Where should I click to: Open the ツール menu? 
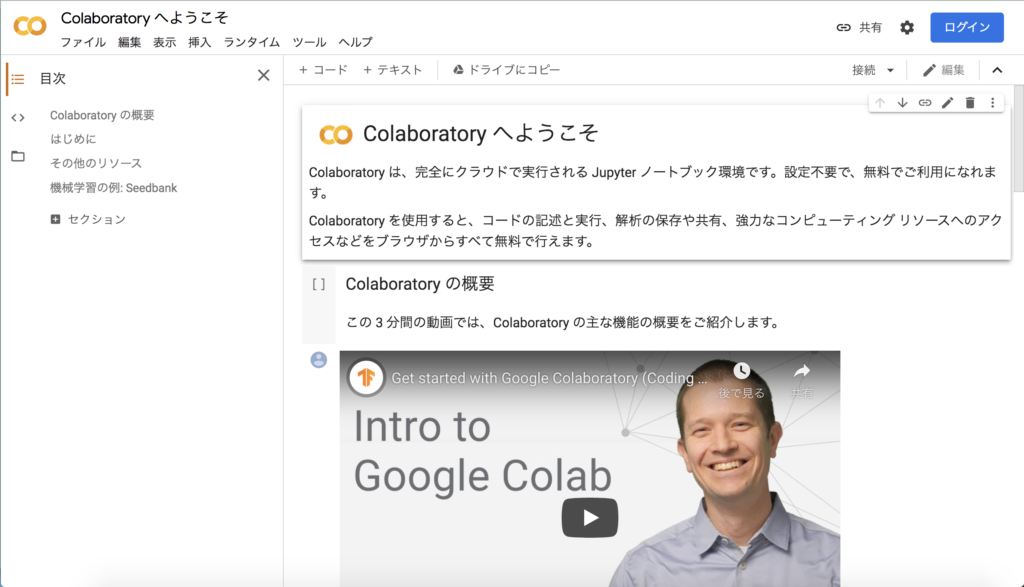tap(309, 42)
